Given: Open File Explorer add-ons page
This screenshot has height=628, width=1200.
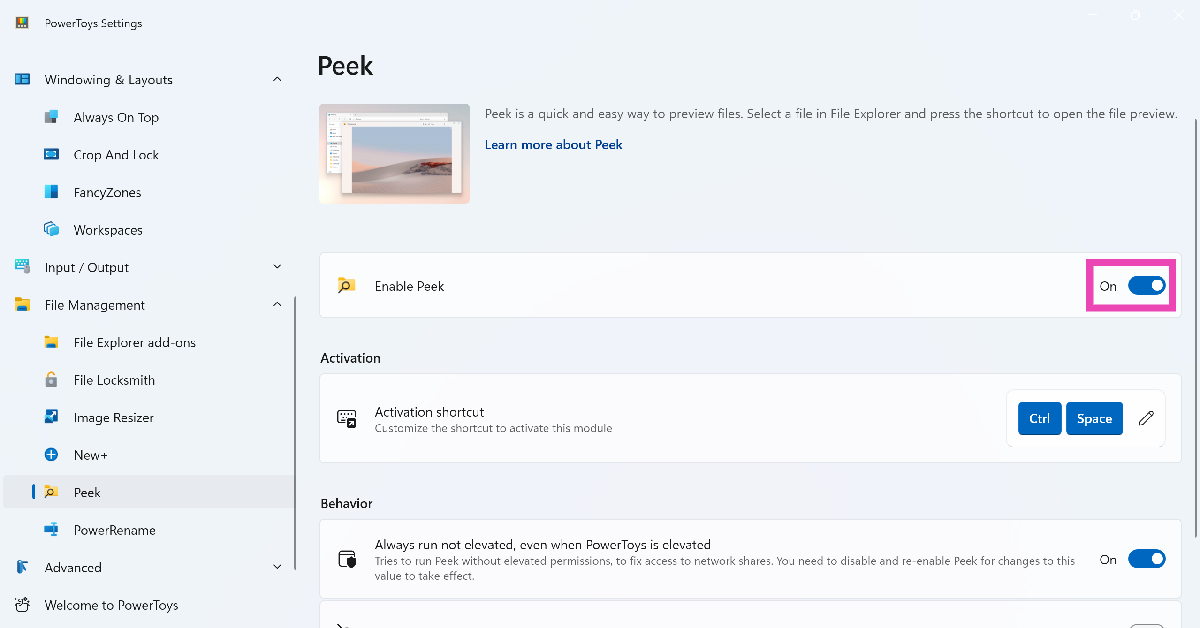Looking at the screenshot, I should [x=134, y=342].
